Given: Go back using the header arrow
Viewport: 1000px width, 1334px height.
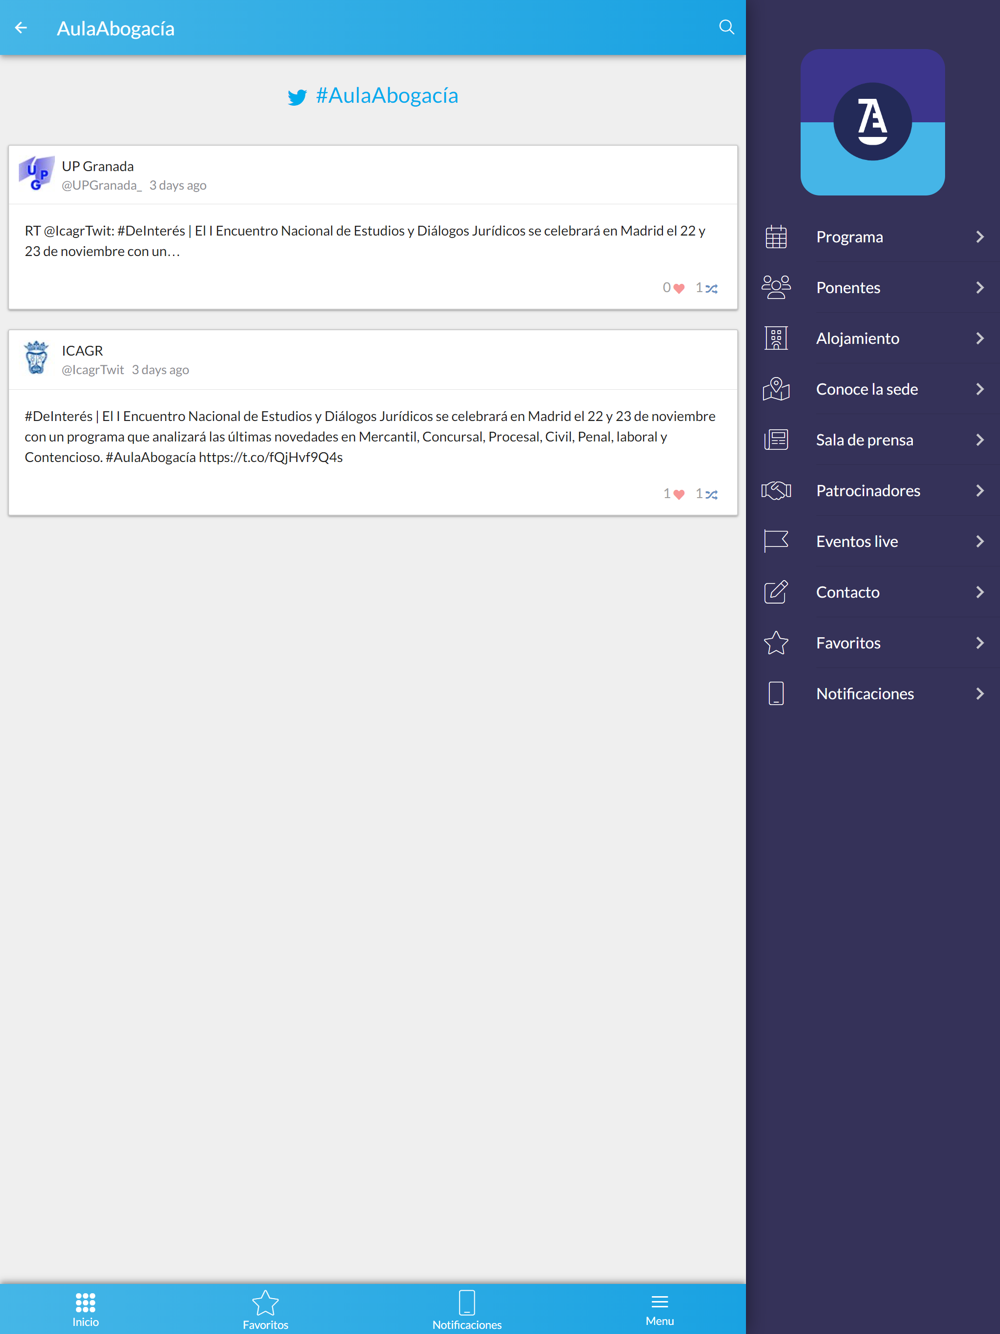Looking at the screenshot, I should (x=21, y=28).
